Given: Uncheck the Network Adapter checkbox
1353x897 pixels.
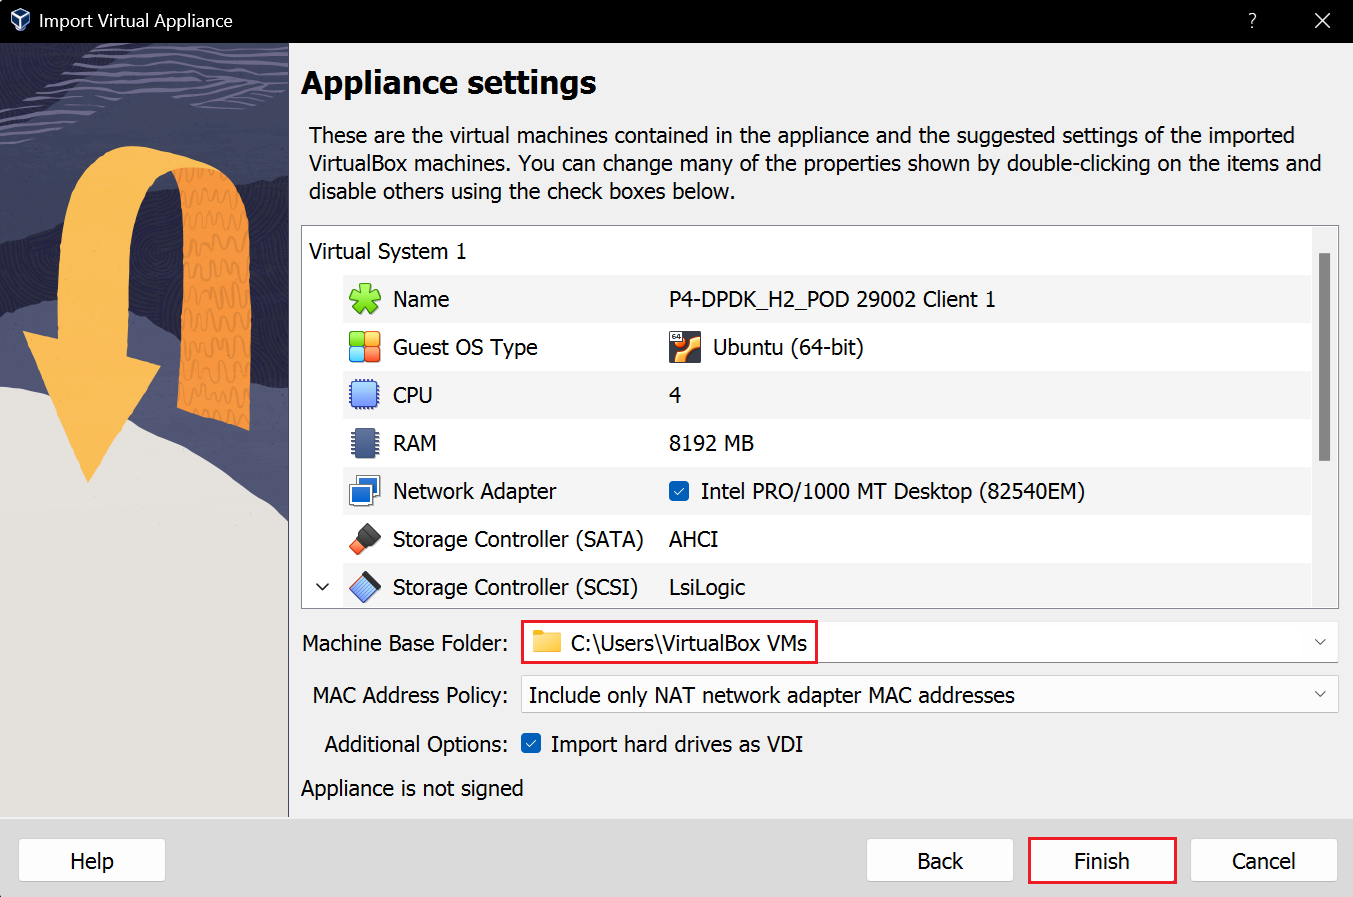Looking at the screenshot, I should [679, 491].
